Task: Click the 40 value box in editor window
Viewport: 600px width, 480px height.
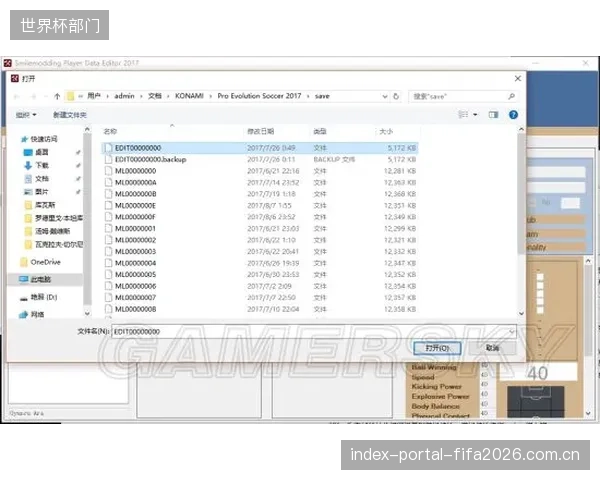Action: click(538, 372)
